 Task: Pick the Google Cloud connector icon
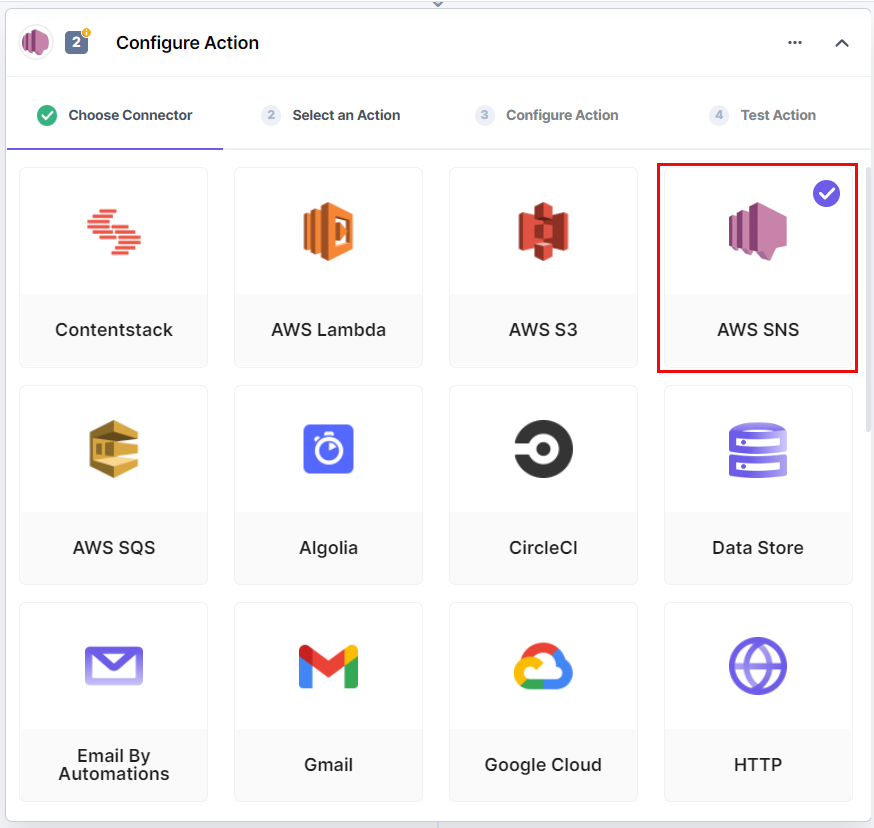pos(543,666)
